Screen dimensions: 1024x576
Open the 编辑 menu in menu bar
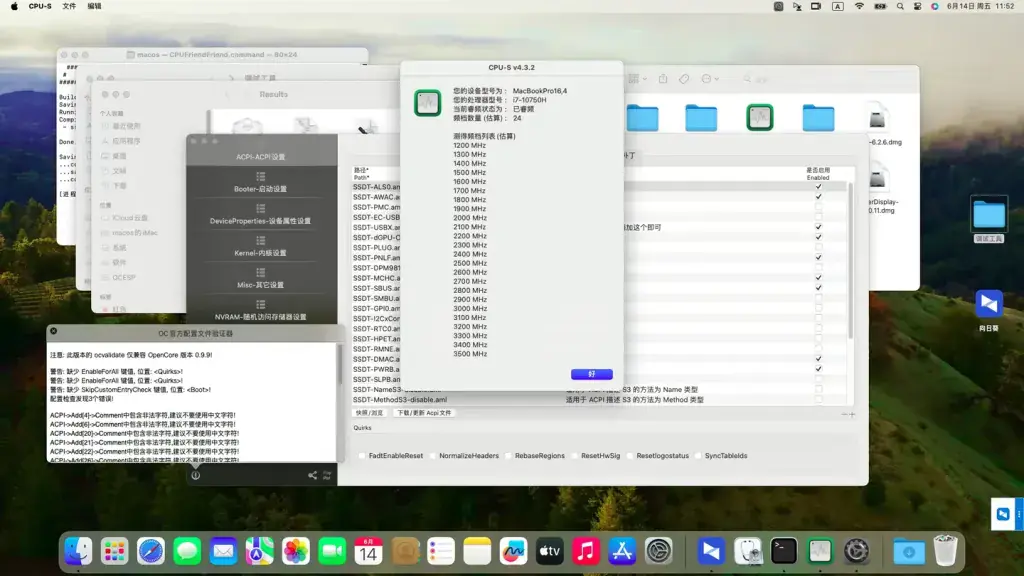coord(95,6)
